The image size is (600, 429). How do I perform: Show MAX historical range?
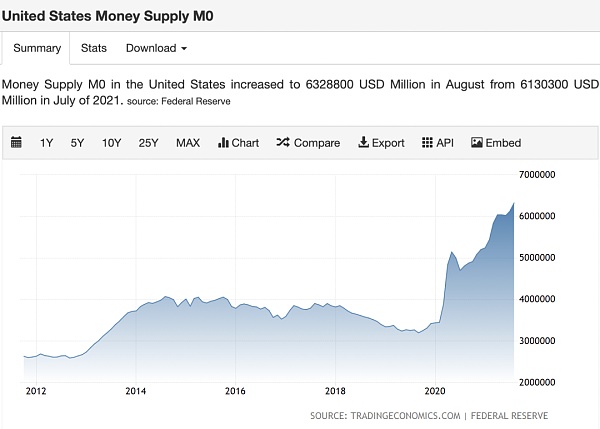[x=188, y=143]
